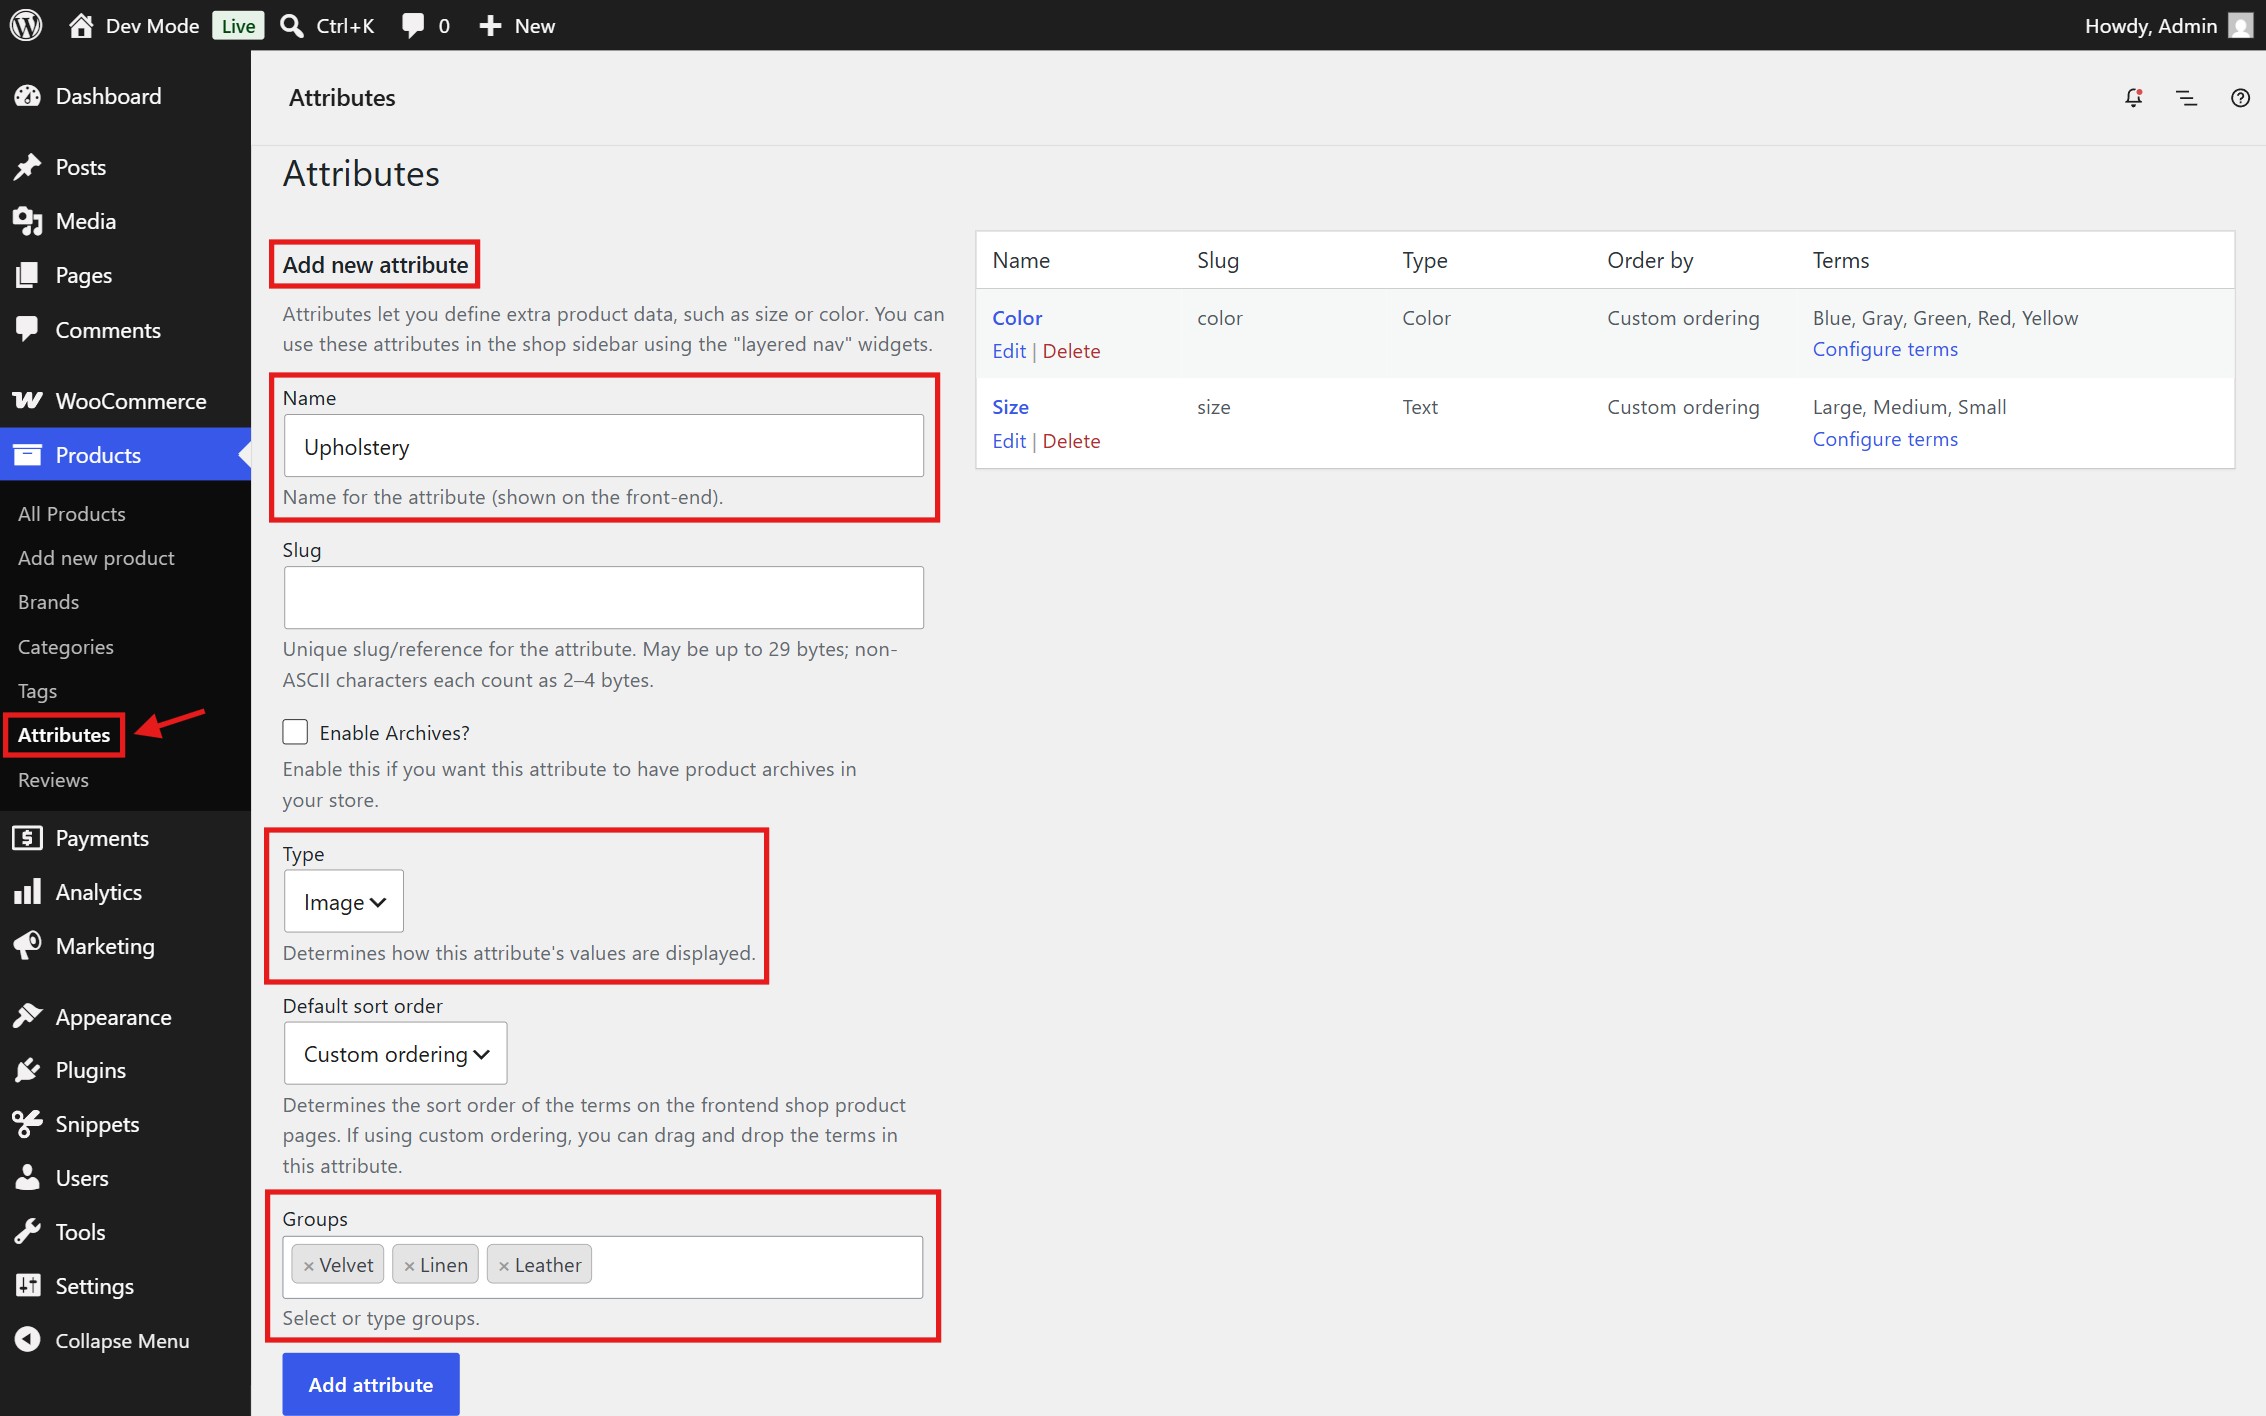2266x1416 pixels.
Task: Click the Media icon in sidebar
Action: [28, 221]
